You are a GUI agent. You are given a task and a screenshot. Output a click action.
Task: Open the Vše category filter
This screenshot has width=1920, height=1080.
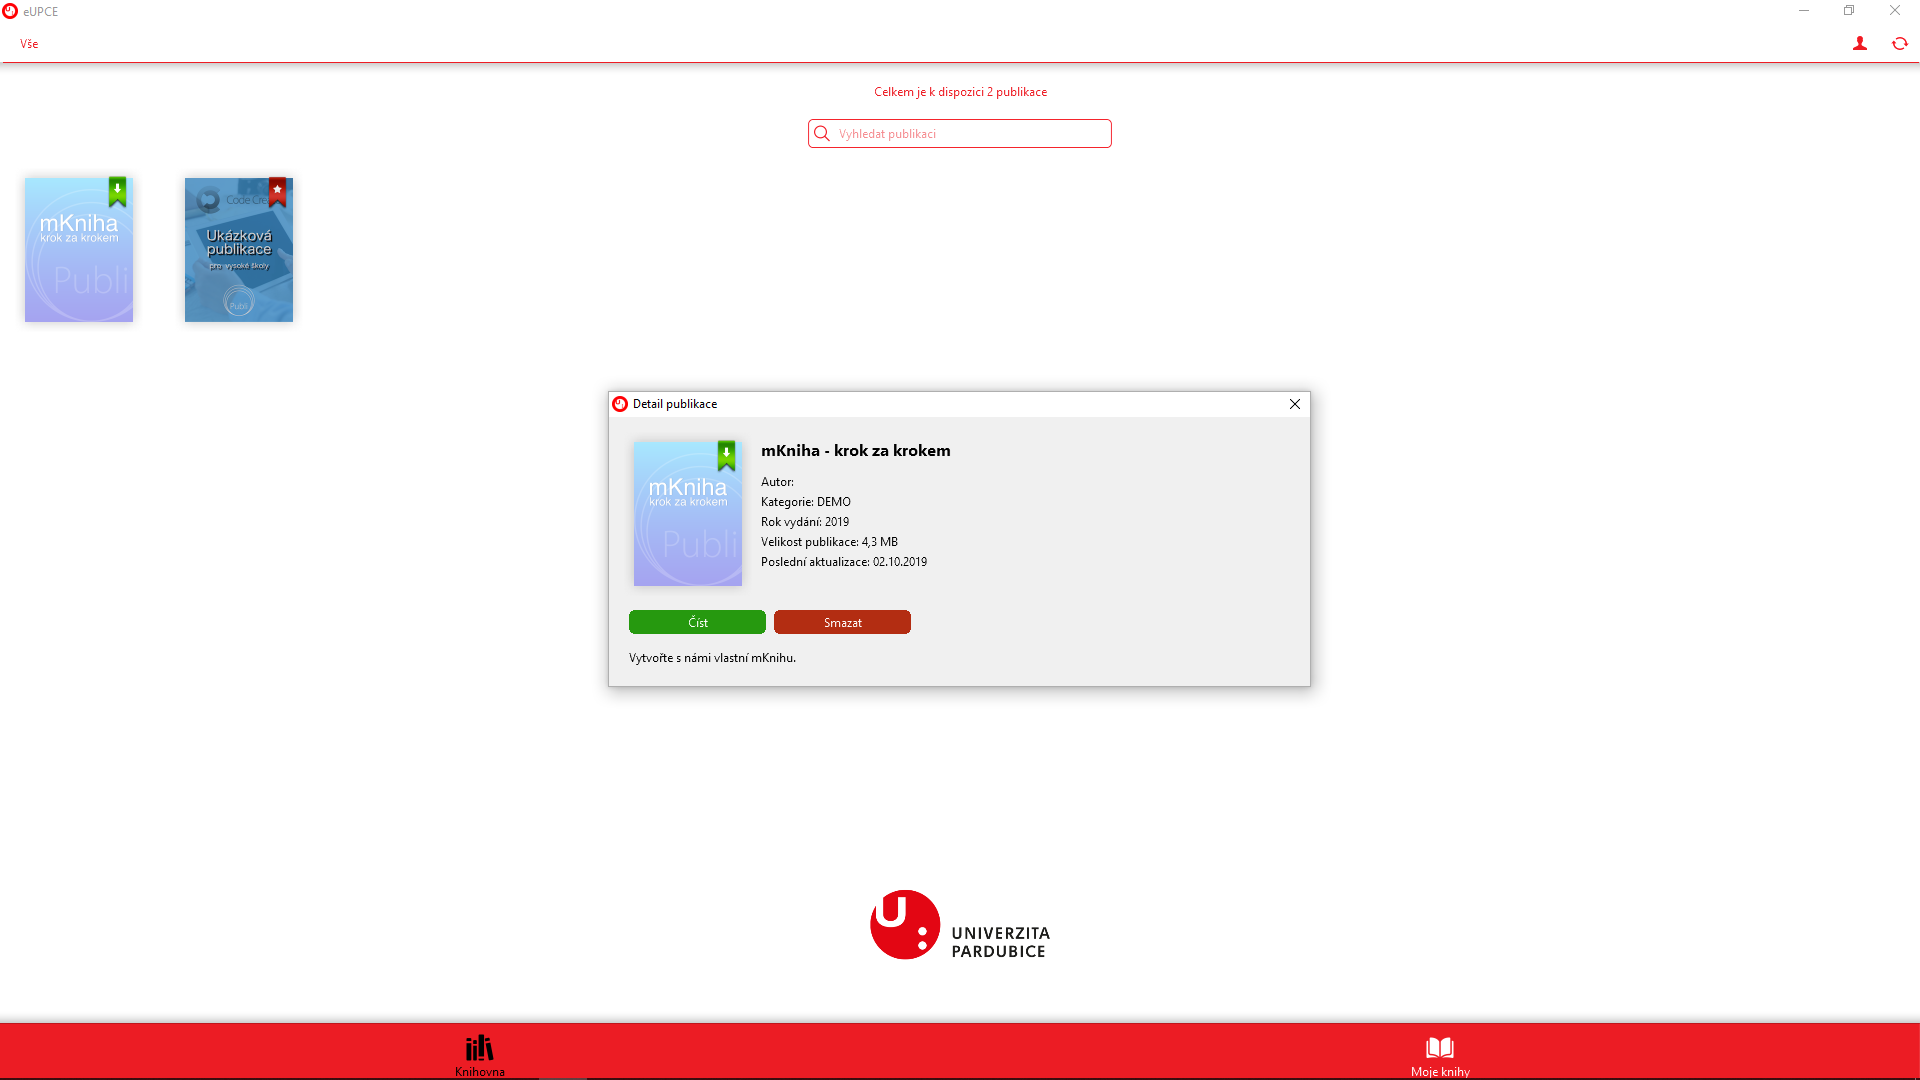pos(29,44)
